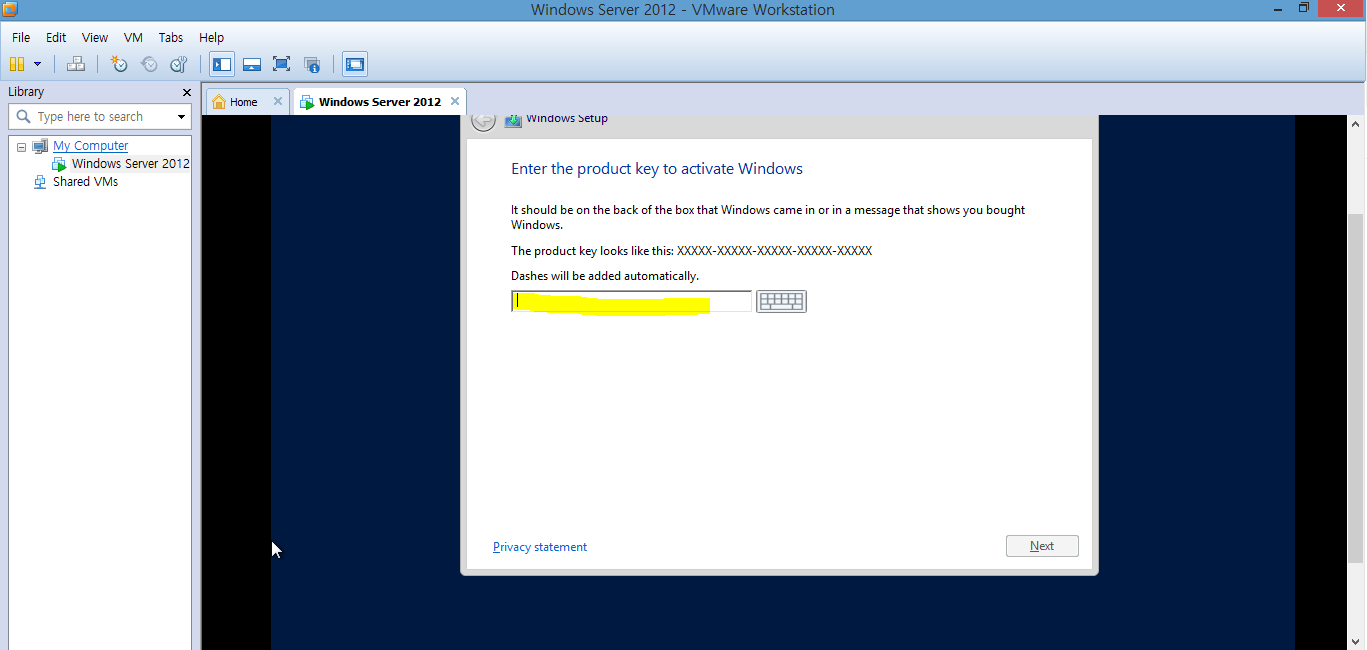1367x650 pixels.
Task: Open the power options dropdown arrow
Action: pyautogui.click(x=38, y=64)
